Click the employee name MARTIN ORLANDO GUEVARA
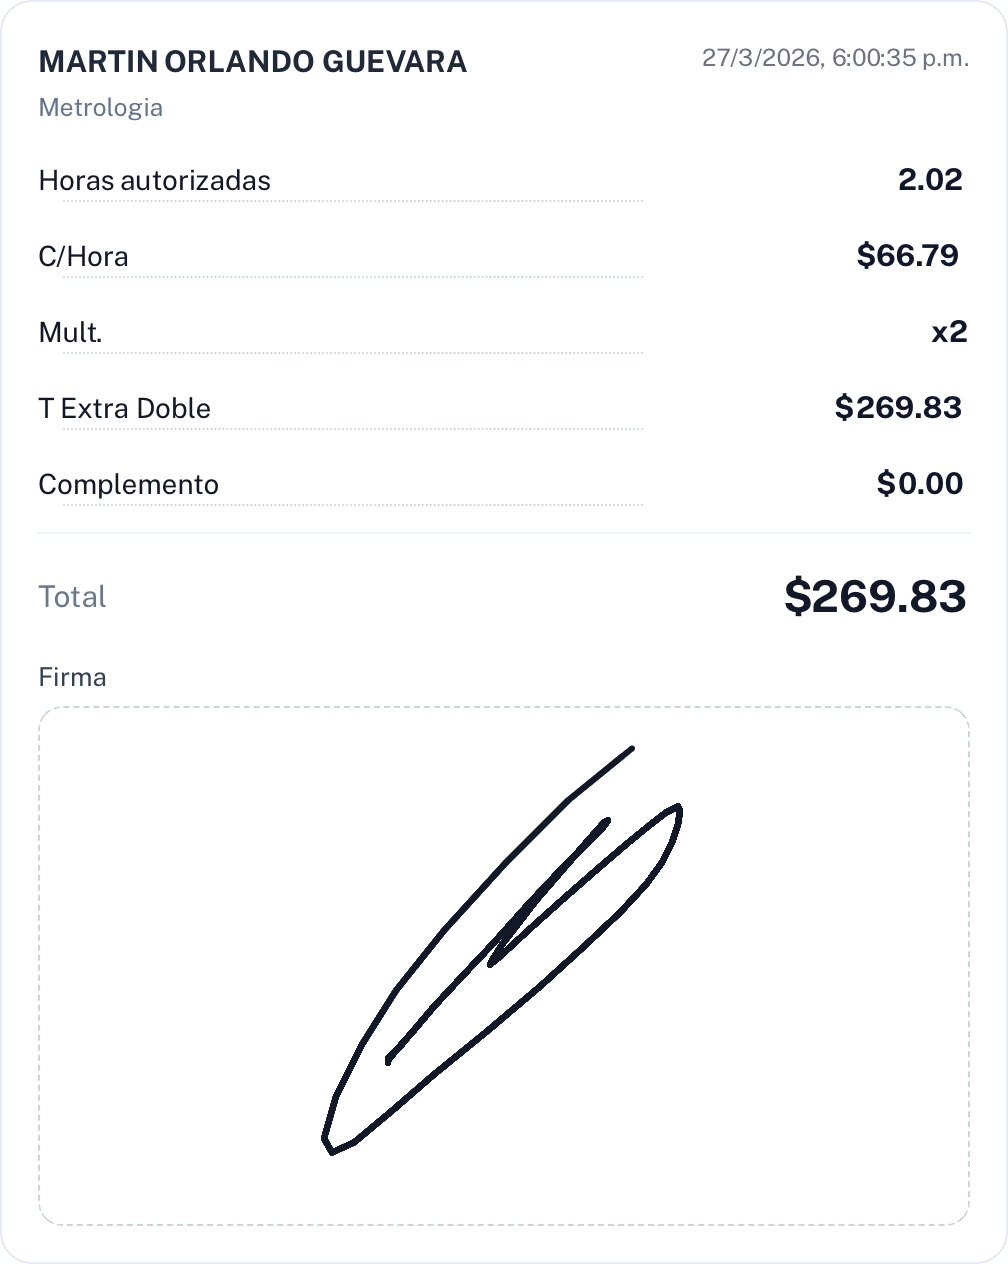Screen dimensions: 1008x1264 [252, 62]
